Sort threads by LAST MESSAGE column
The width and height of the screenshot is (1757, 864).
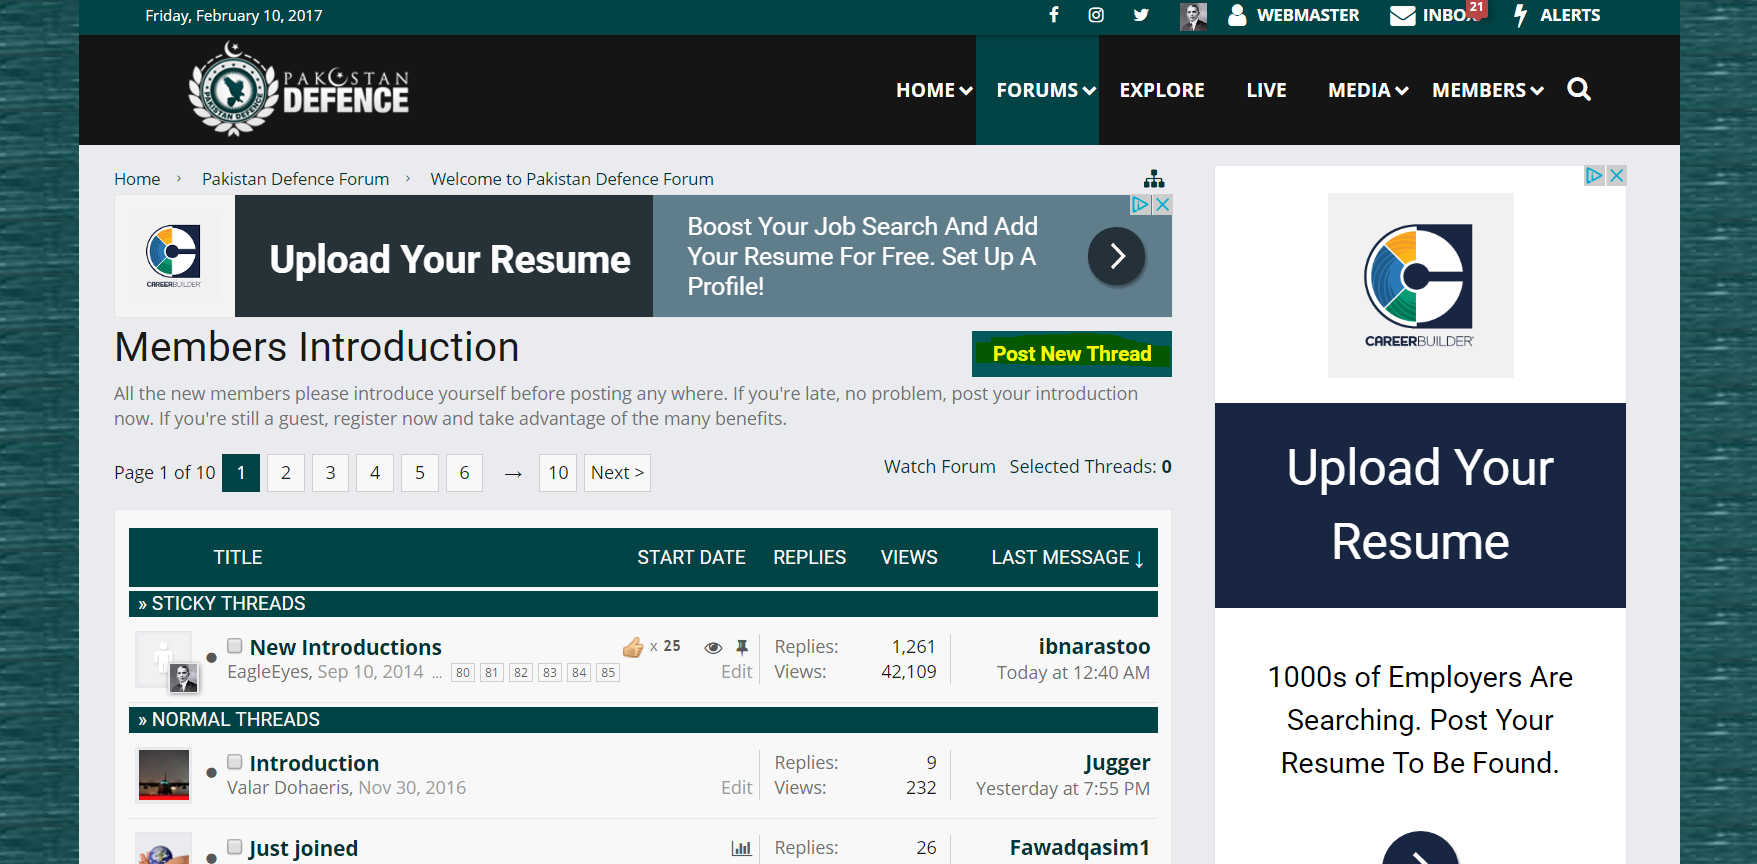click(1067, 557)
